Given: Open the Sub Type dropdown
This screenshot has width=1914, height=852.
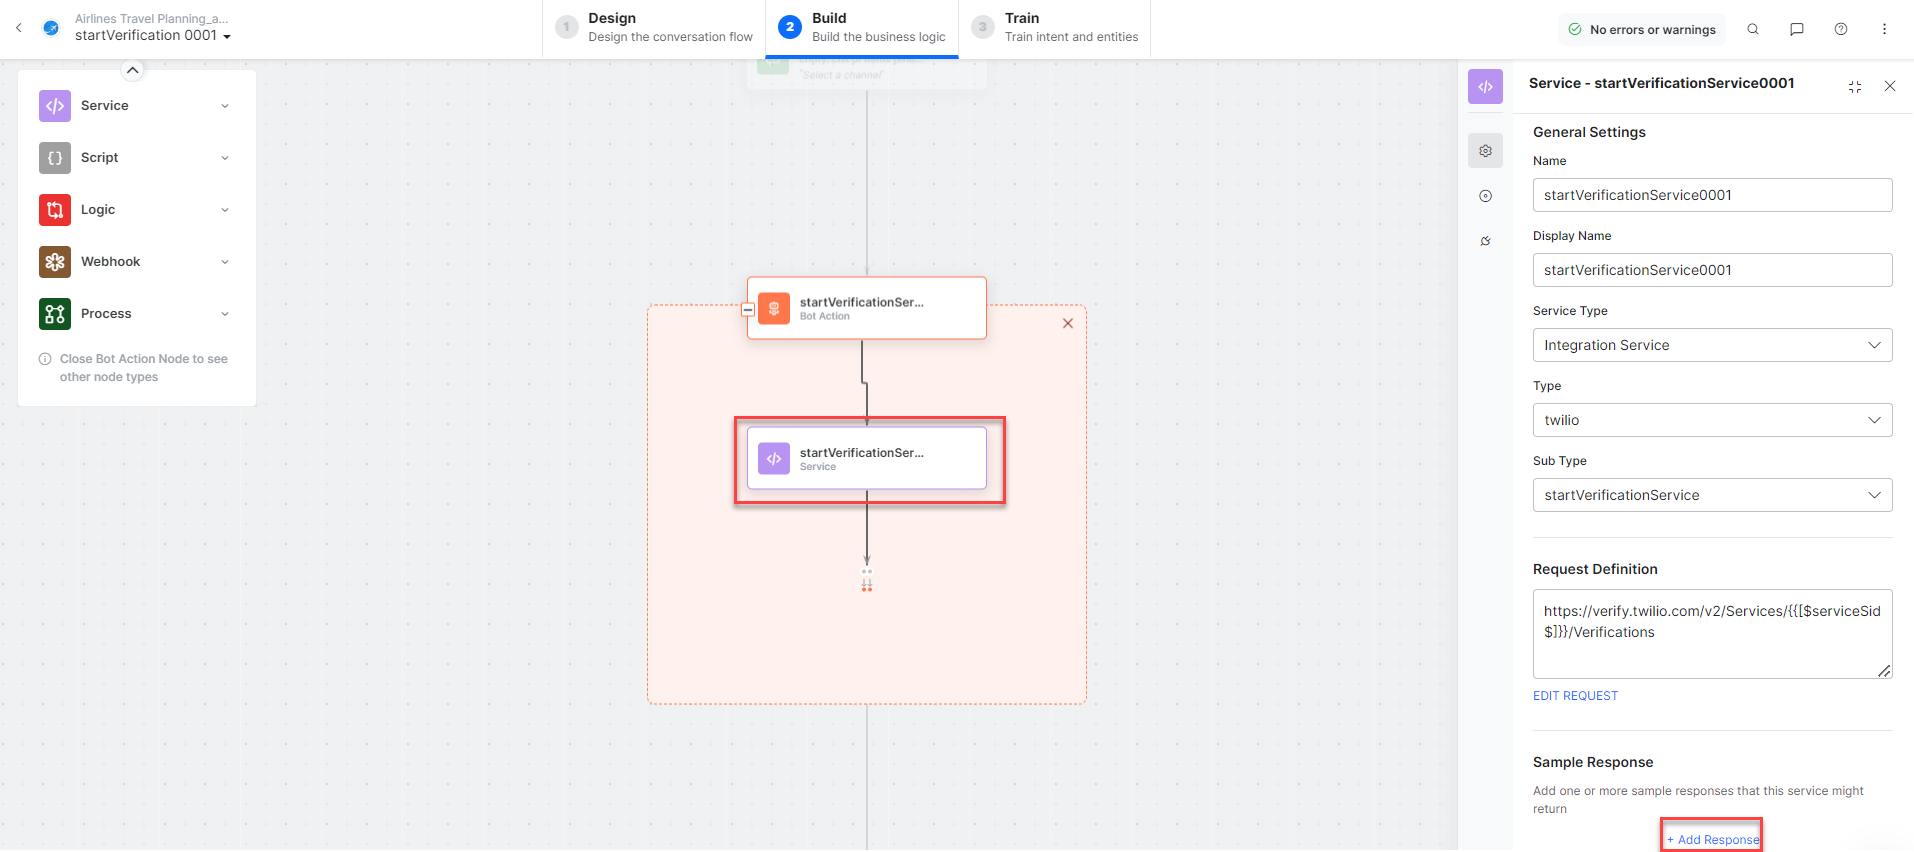Looking at the screenshot, I should pyautogui.click(x=1712, y=495).
